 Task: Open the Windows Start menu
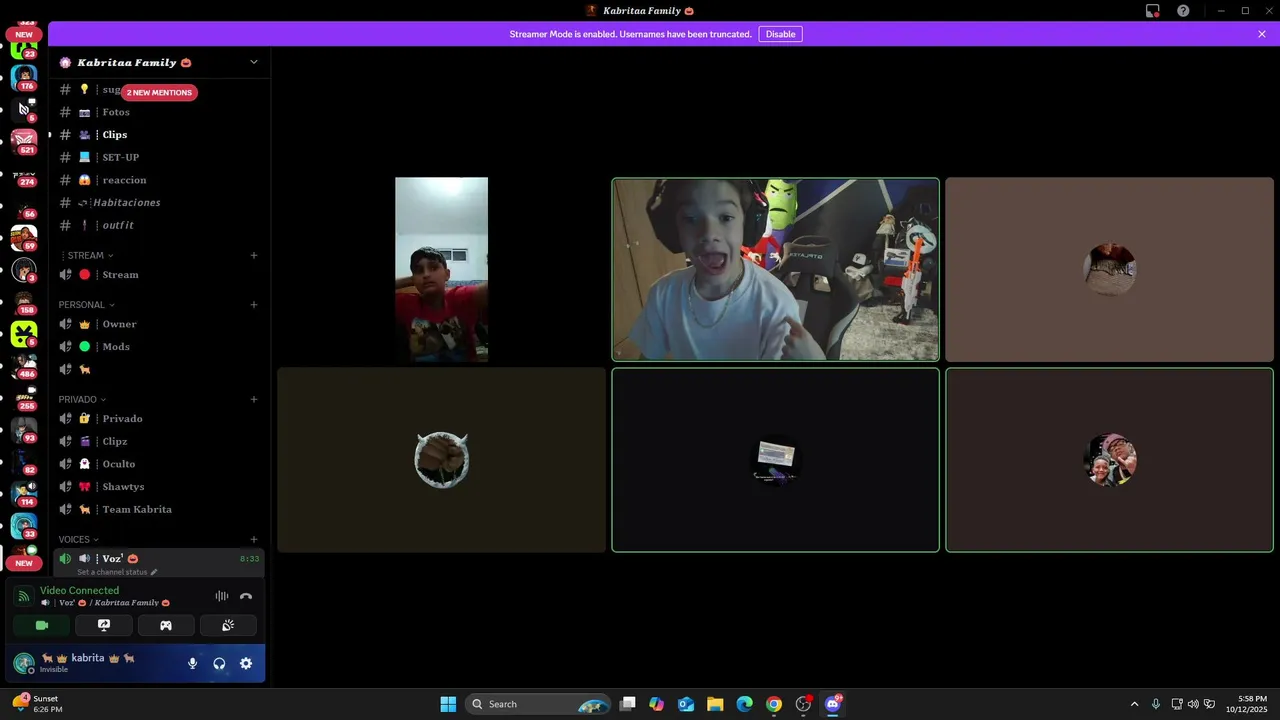pyautogui.click(x=448, y=704)
